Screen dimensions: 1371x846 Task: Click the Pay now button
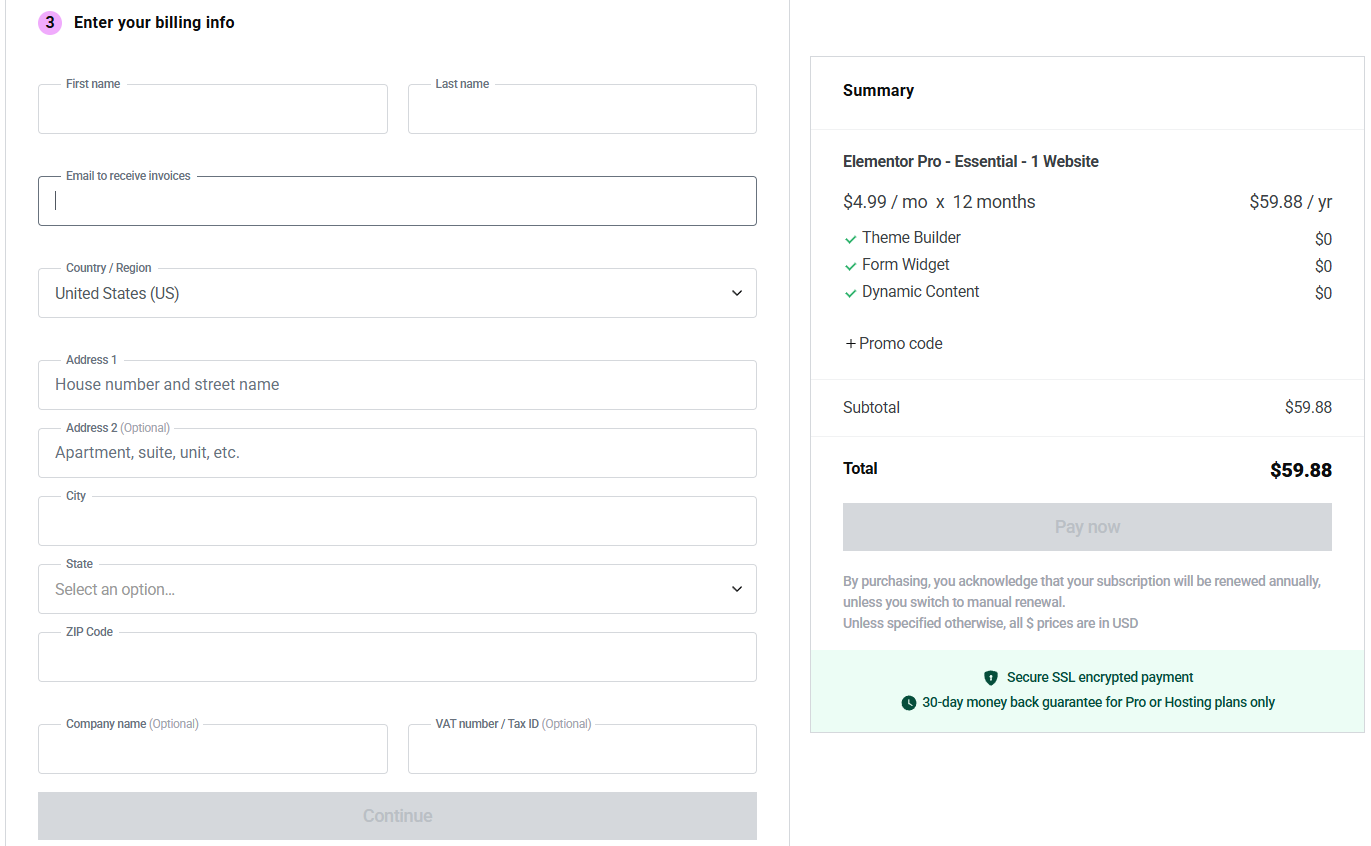click(1087, 527)
